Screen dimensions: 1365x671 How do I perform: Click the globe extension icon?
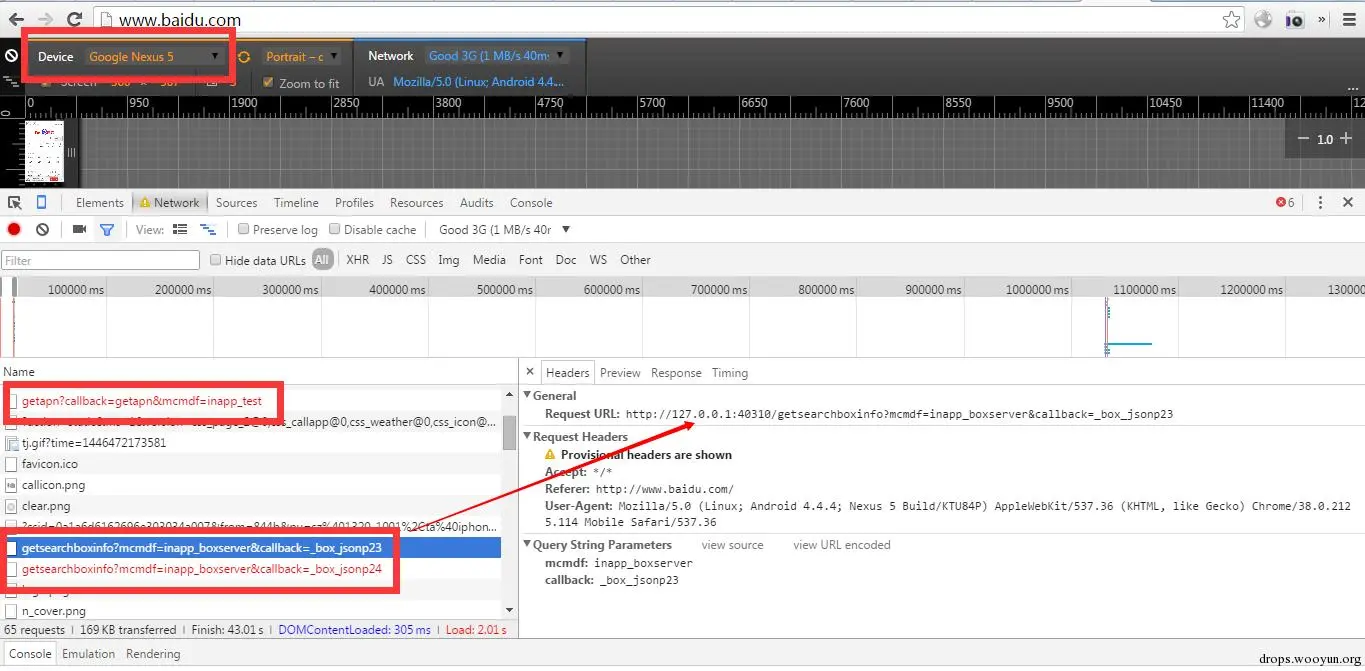[1263, 19]
